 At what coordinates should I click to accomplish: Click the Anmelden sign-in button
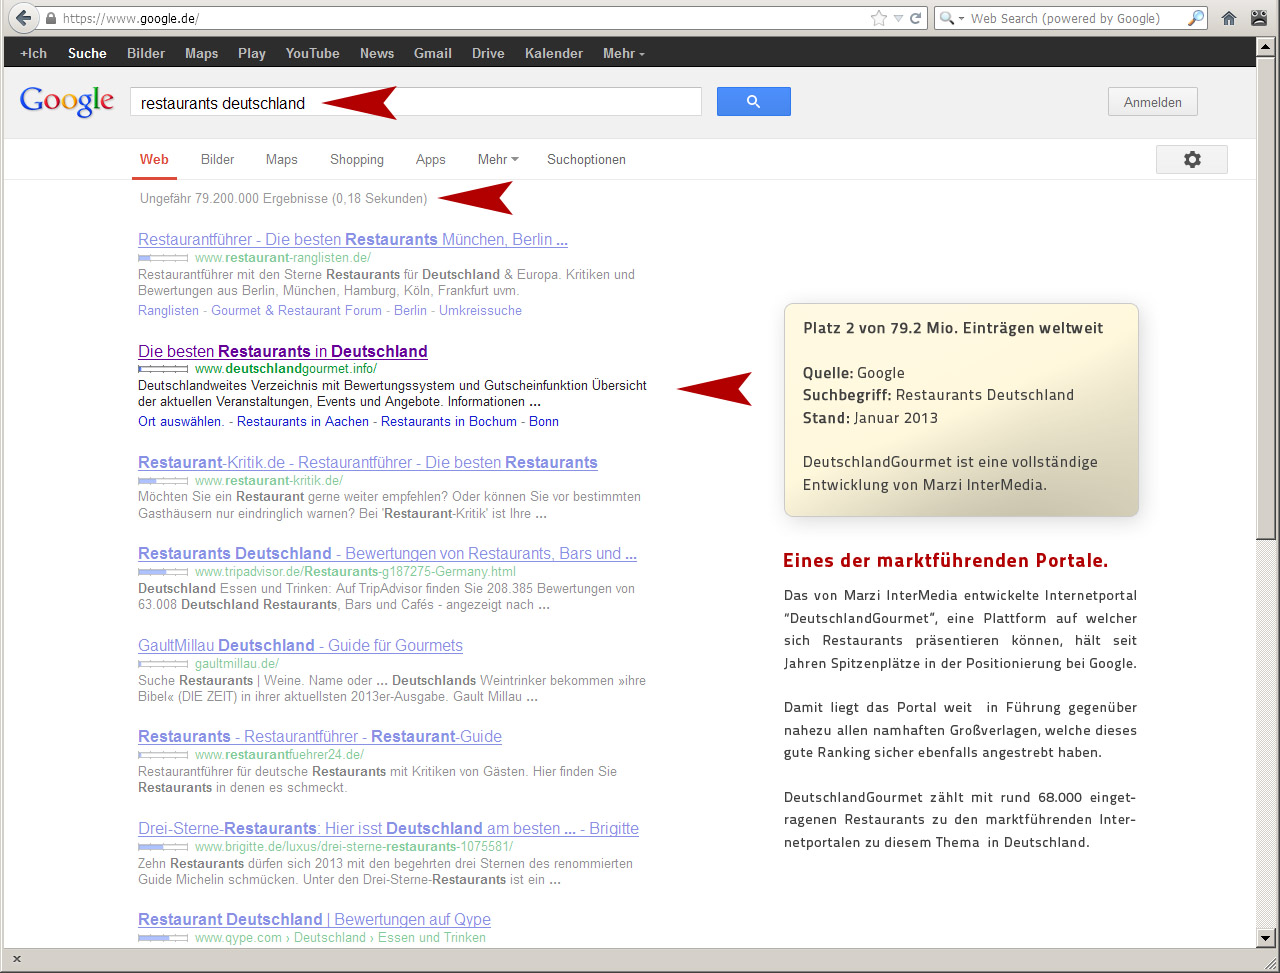pyautogui.click(x=1152, y=102)
